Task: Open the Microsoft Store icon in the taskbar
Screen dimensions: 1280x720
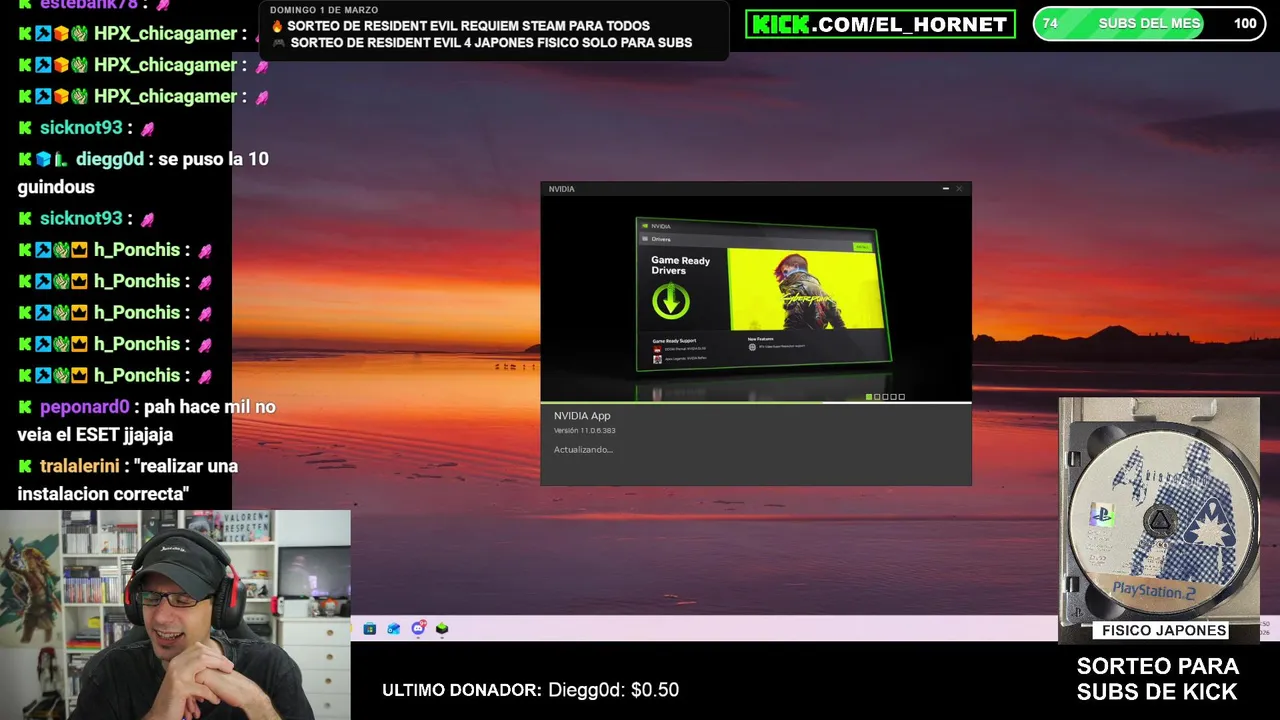Action: [370, 629]
